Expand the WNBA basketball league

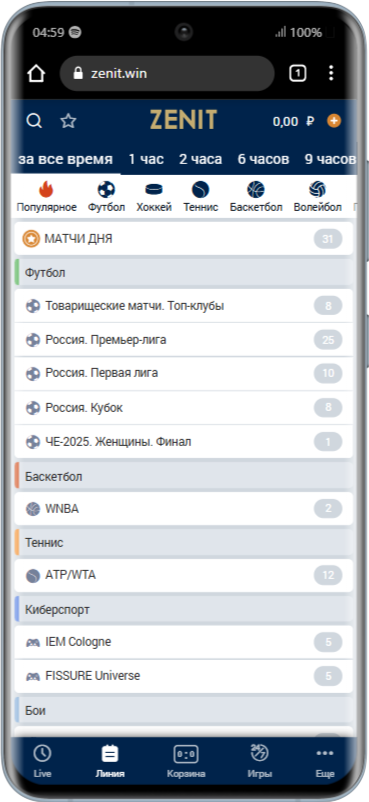click(184, 509)
